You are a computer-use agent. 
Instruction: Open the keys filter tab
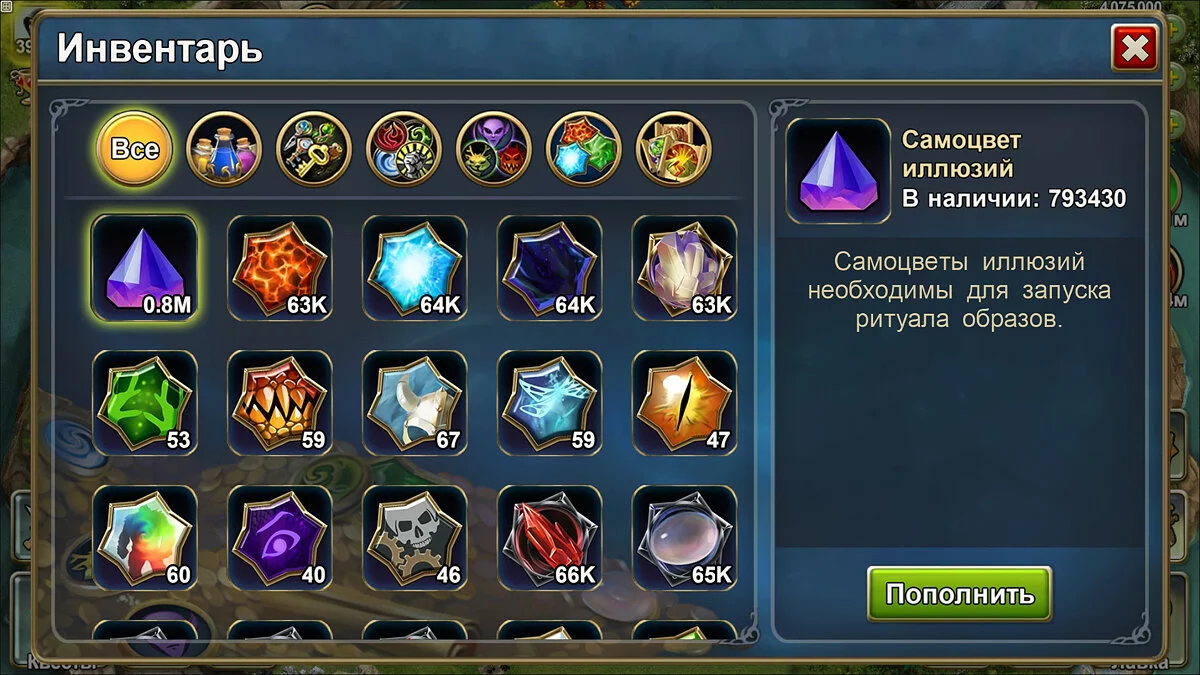click(314, 149)
